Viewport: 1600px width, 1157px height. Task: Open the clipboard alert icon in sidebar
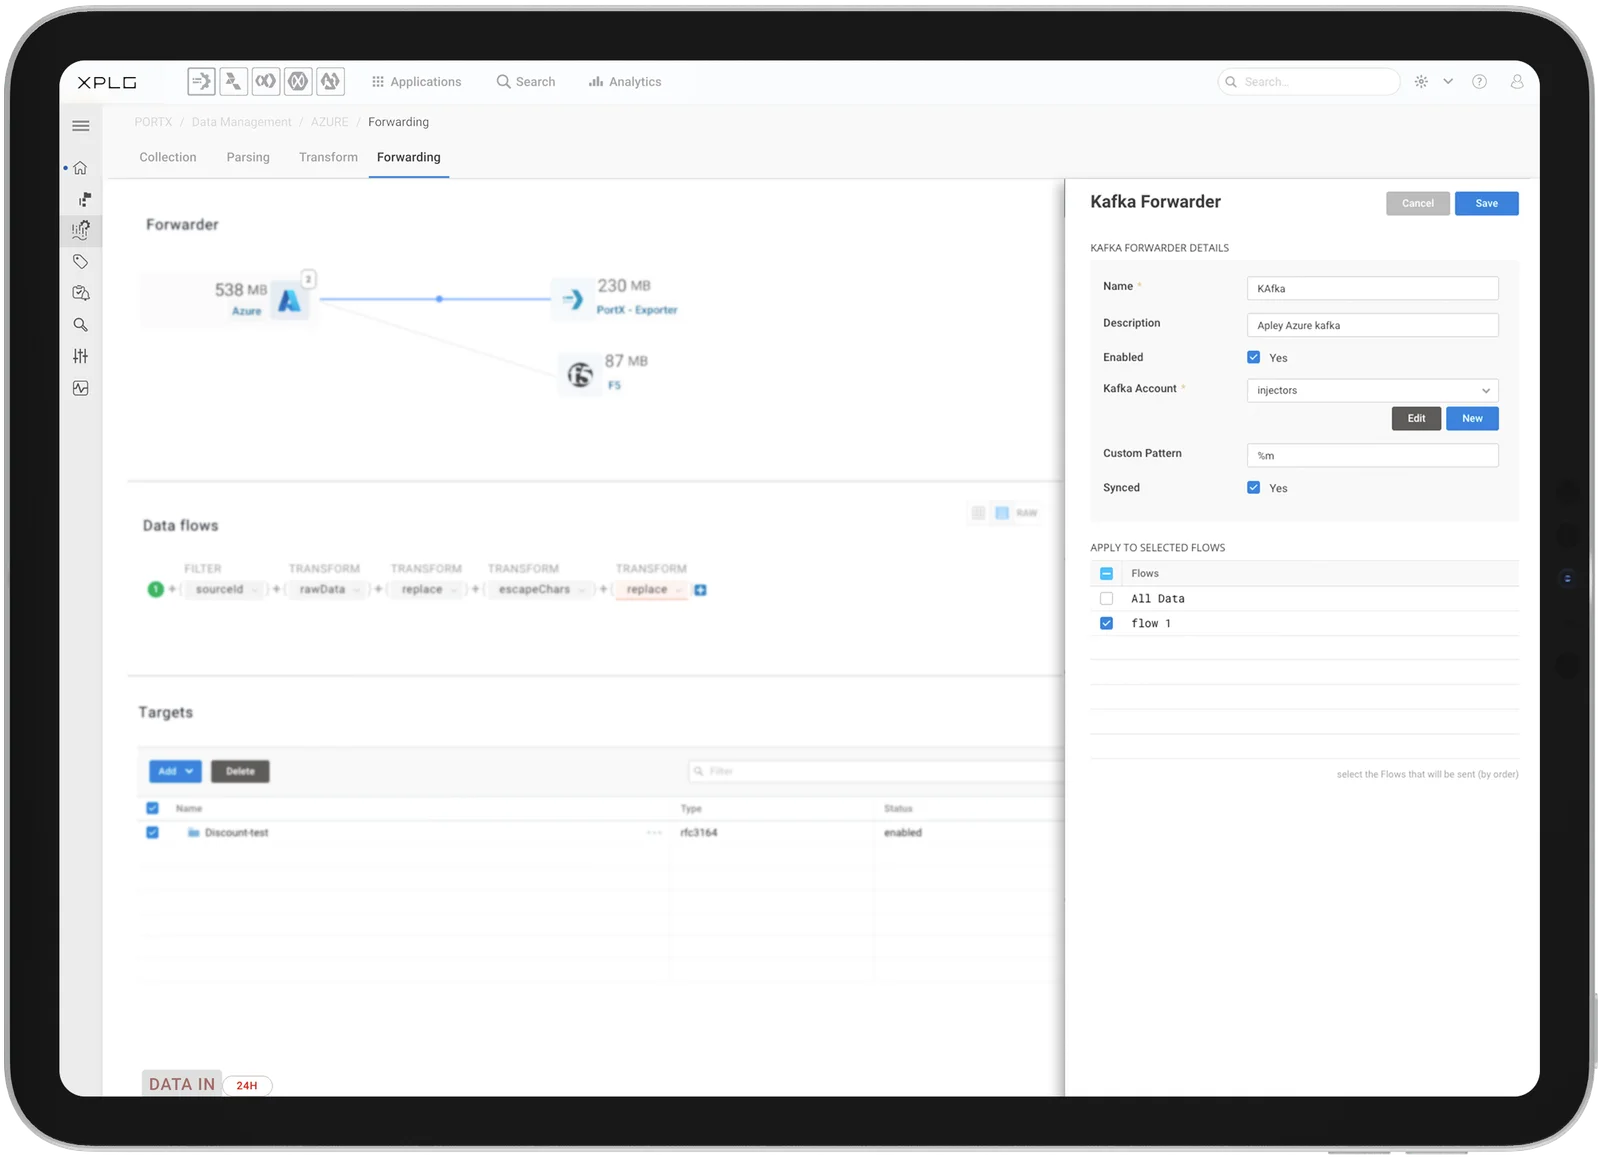coord(81,293)
